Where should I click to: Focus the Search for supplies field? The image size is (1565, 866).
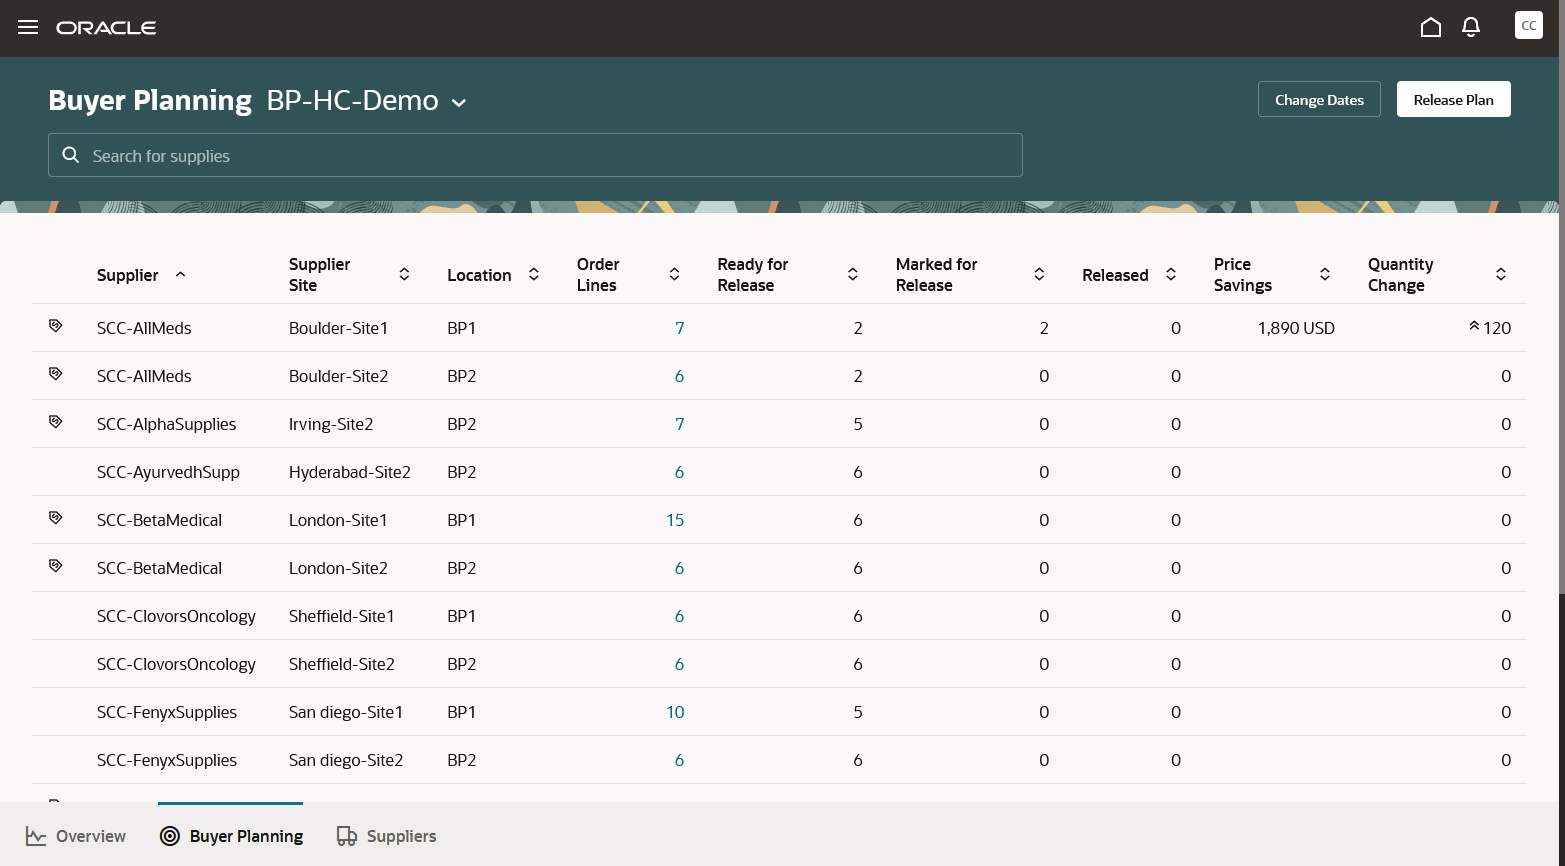(x=535, y=155)
